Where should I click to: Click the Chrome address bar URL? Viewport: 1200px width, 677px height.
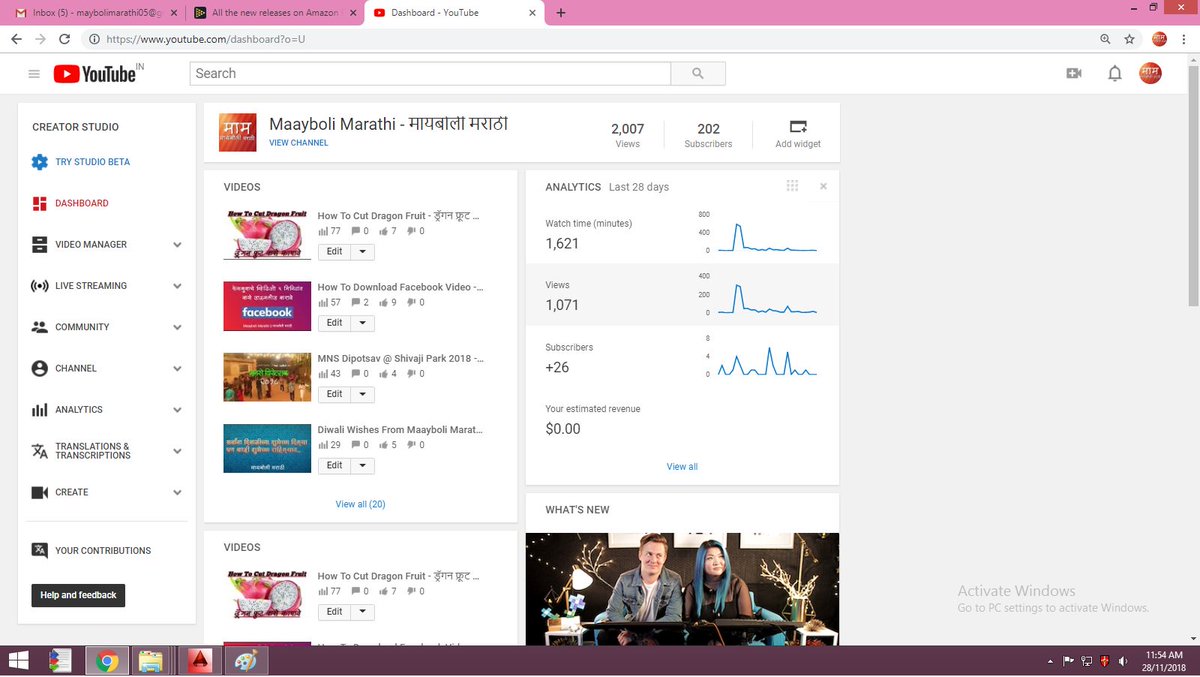click(x=205, y=39)
